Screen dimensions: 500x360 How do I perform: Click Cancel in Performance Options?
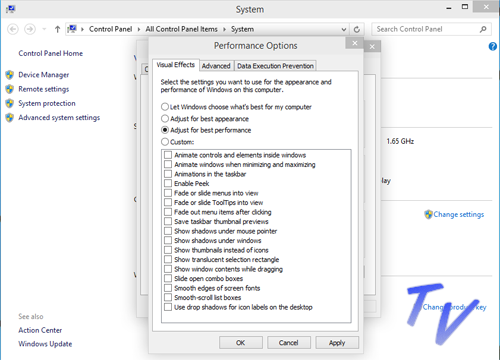point(289,343)
